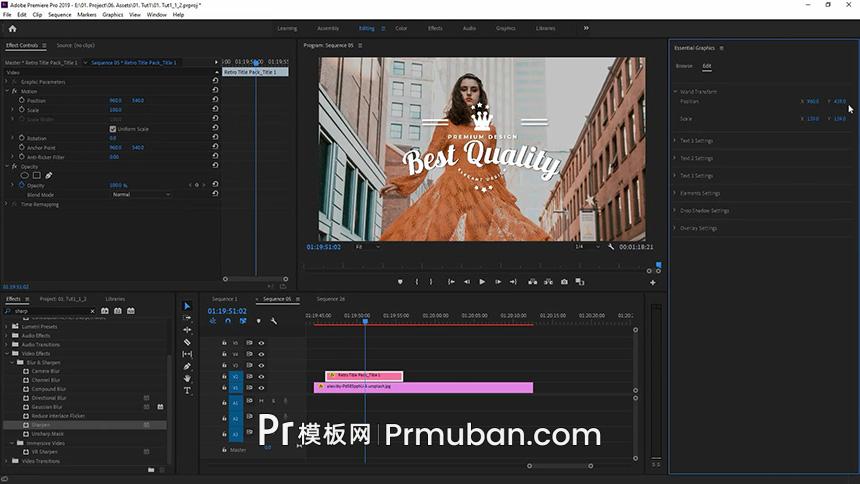Screen dimensions: 860x484
Task: Click Mark Out button
Action: click(x=431, y=282)
